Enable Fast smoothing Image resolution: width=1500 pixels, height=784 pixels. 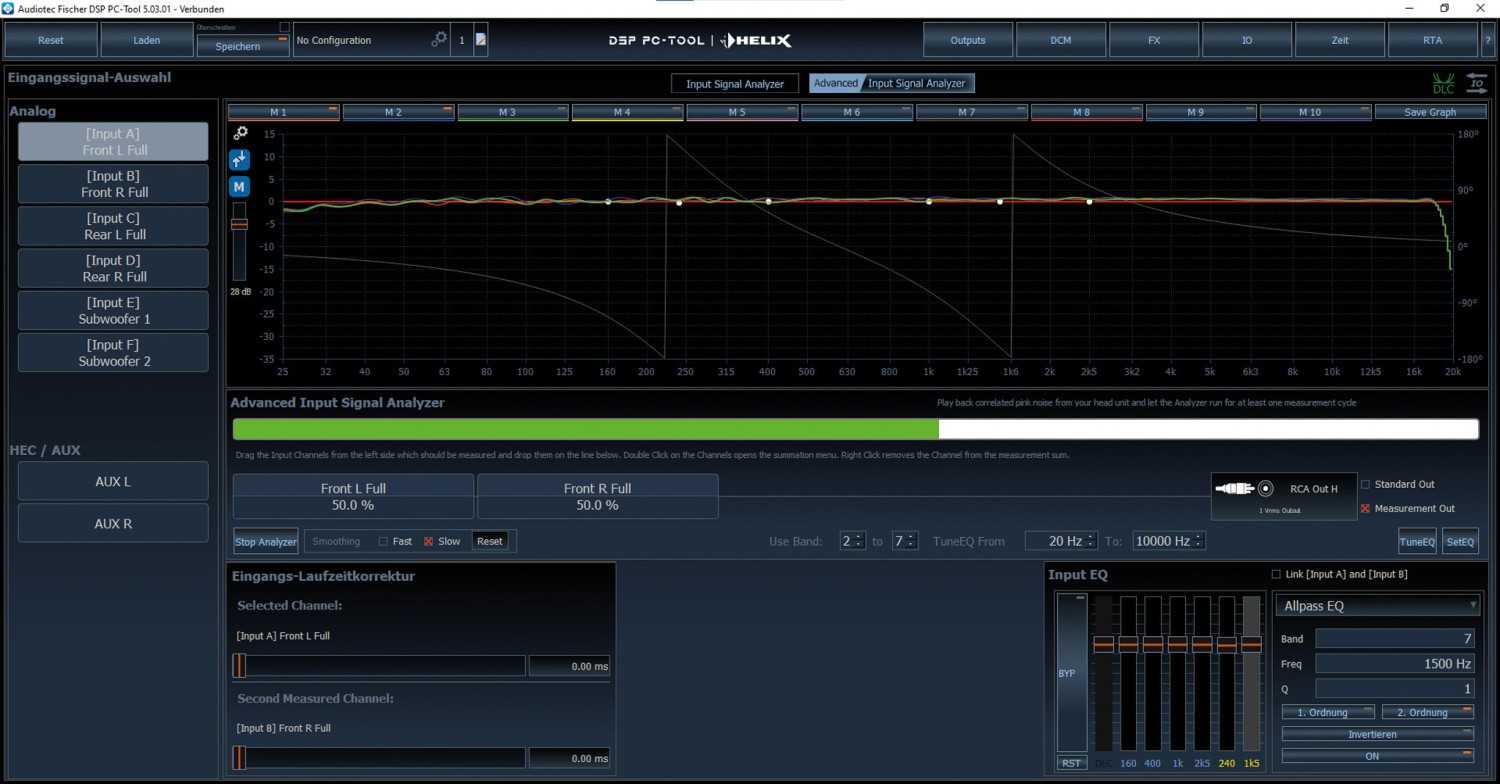coord(383,541)
